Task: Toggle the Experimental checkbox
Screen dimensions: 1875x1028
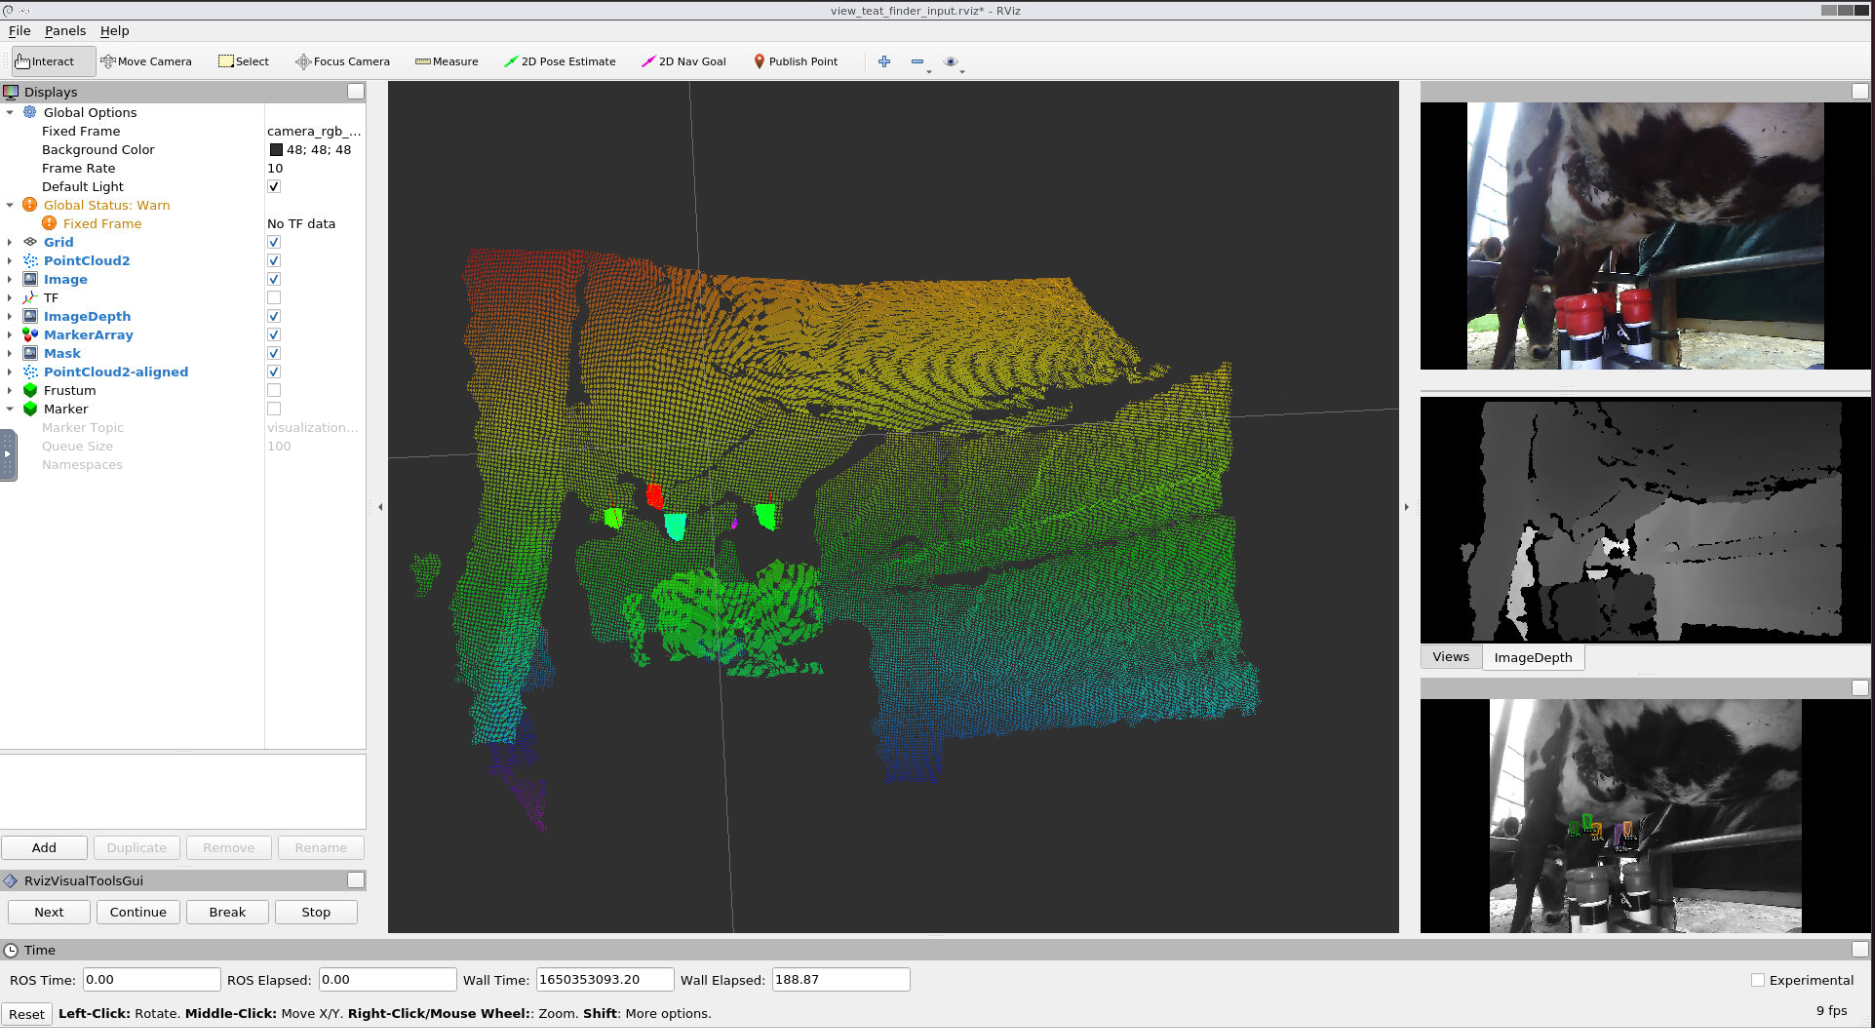Action: 1758,980
